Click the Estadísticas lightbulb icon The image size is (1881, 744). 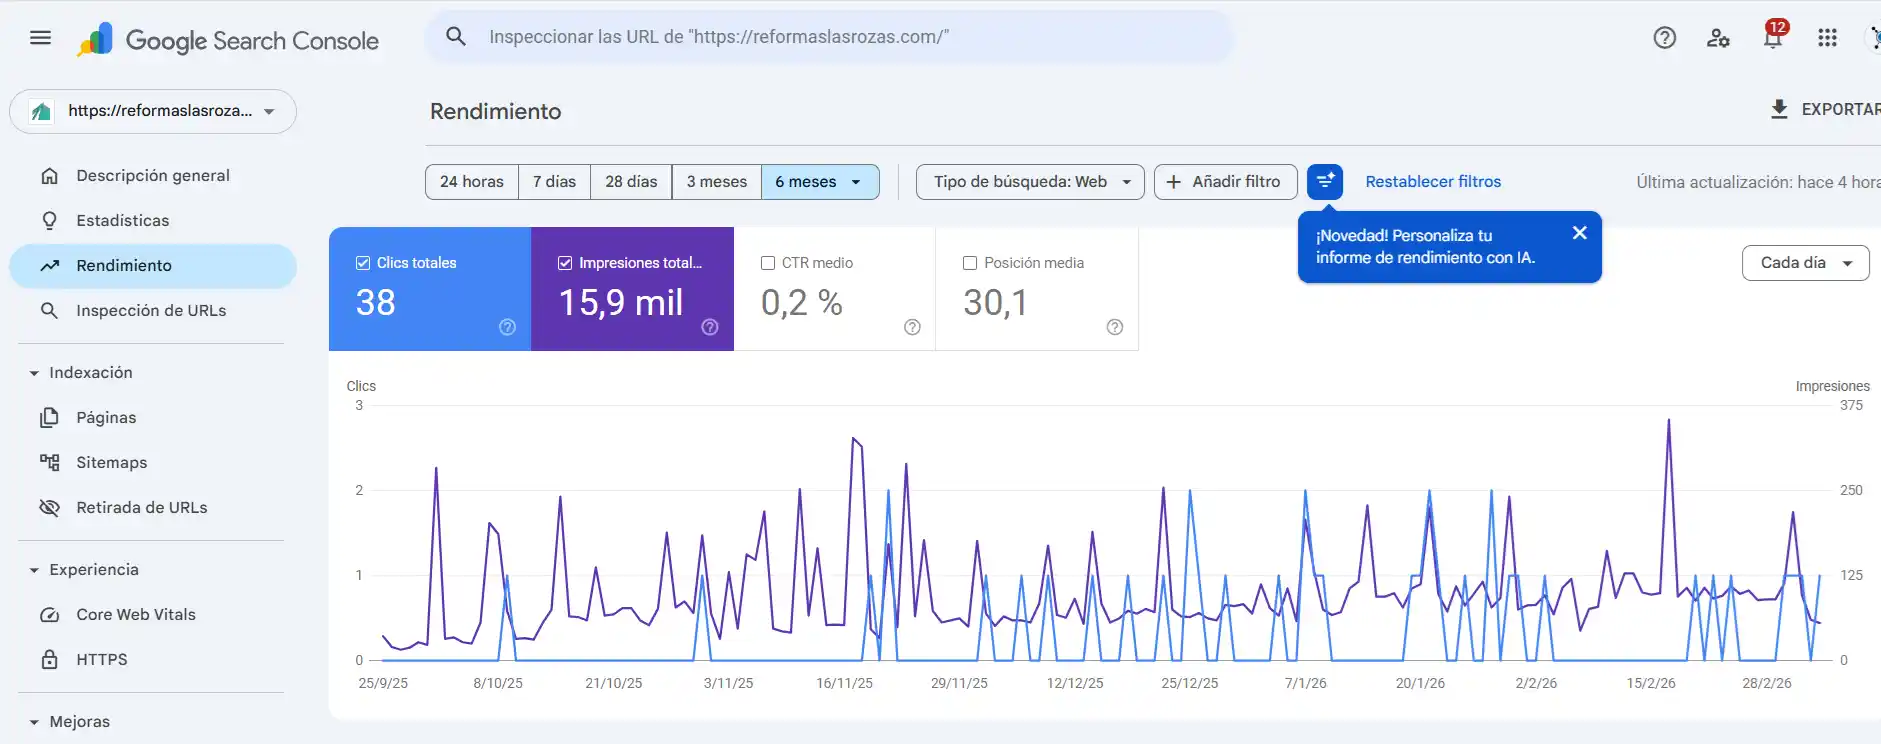pyautogui.click(x=49, y=221)
